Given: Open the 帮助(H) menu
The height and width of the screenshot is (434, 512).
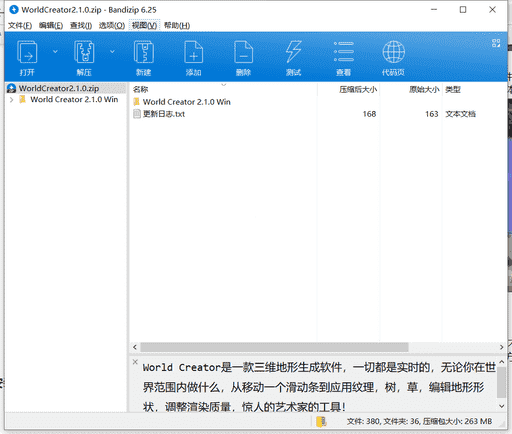Looking at the screenshot, I should (177, 25).
